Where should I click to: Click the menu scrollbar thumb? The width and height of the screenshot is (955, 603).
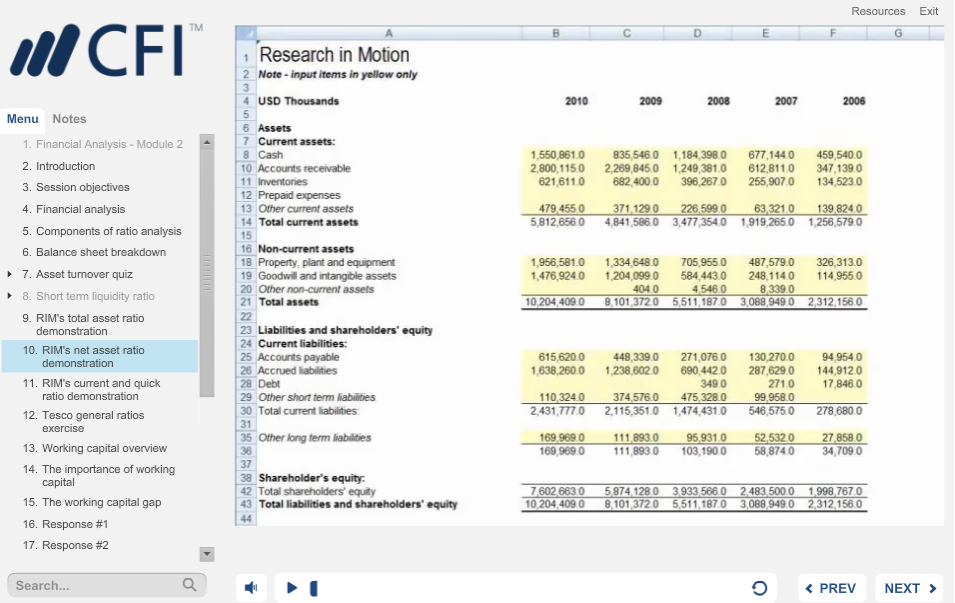pyautogui.click(x=206, y=273)
